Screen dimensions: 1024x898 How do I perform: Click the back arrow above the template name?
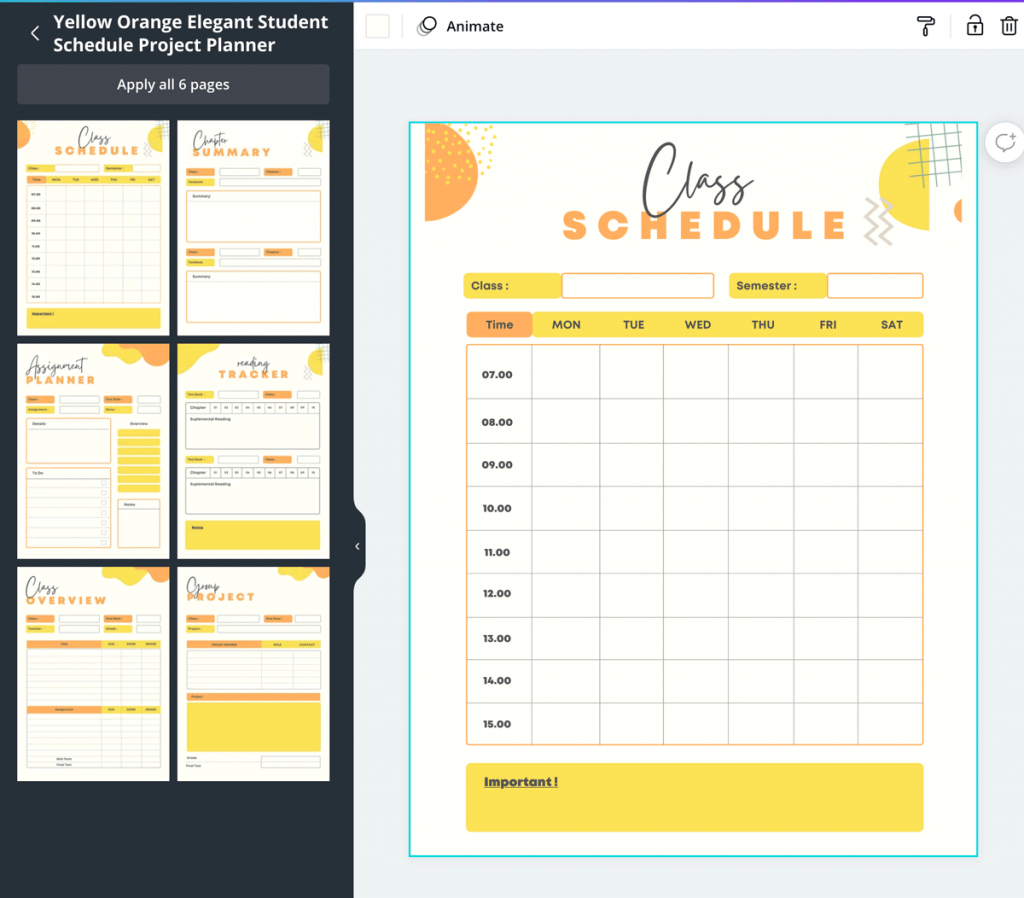point(34,32)
